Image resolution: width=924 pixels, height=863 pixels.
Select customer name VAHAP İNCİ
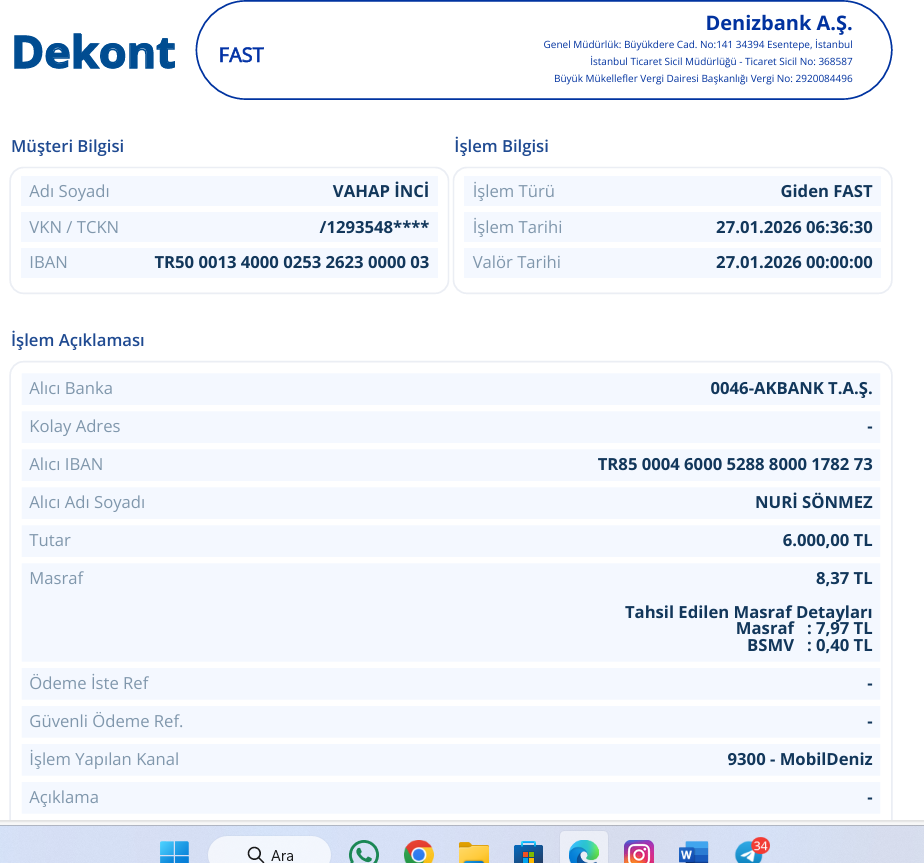[381, 191]
